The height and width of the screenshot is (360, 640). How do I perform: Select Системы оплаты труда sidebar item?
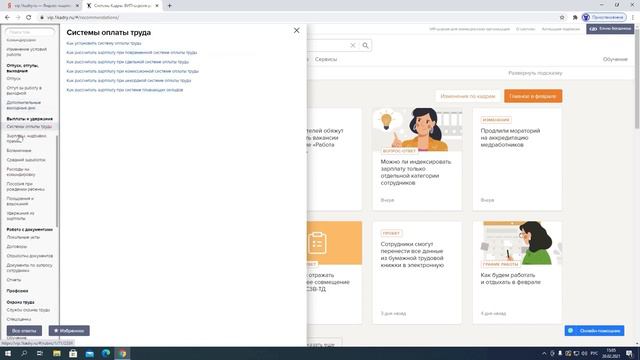(29, 127)
